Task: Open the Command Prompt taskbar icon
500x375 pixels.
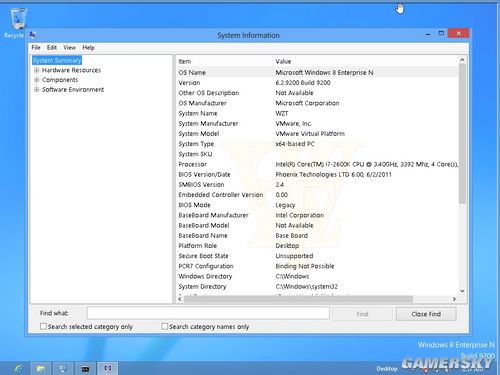Action: pos(85,368)
